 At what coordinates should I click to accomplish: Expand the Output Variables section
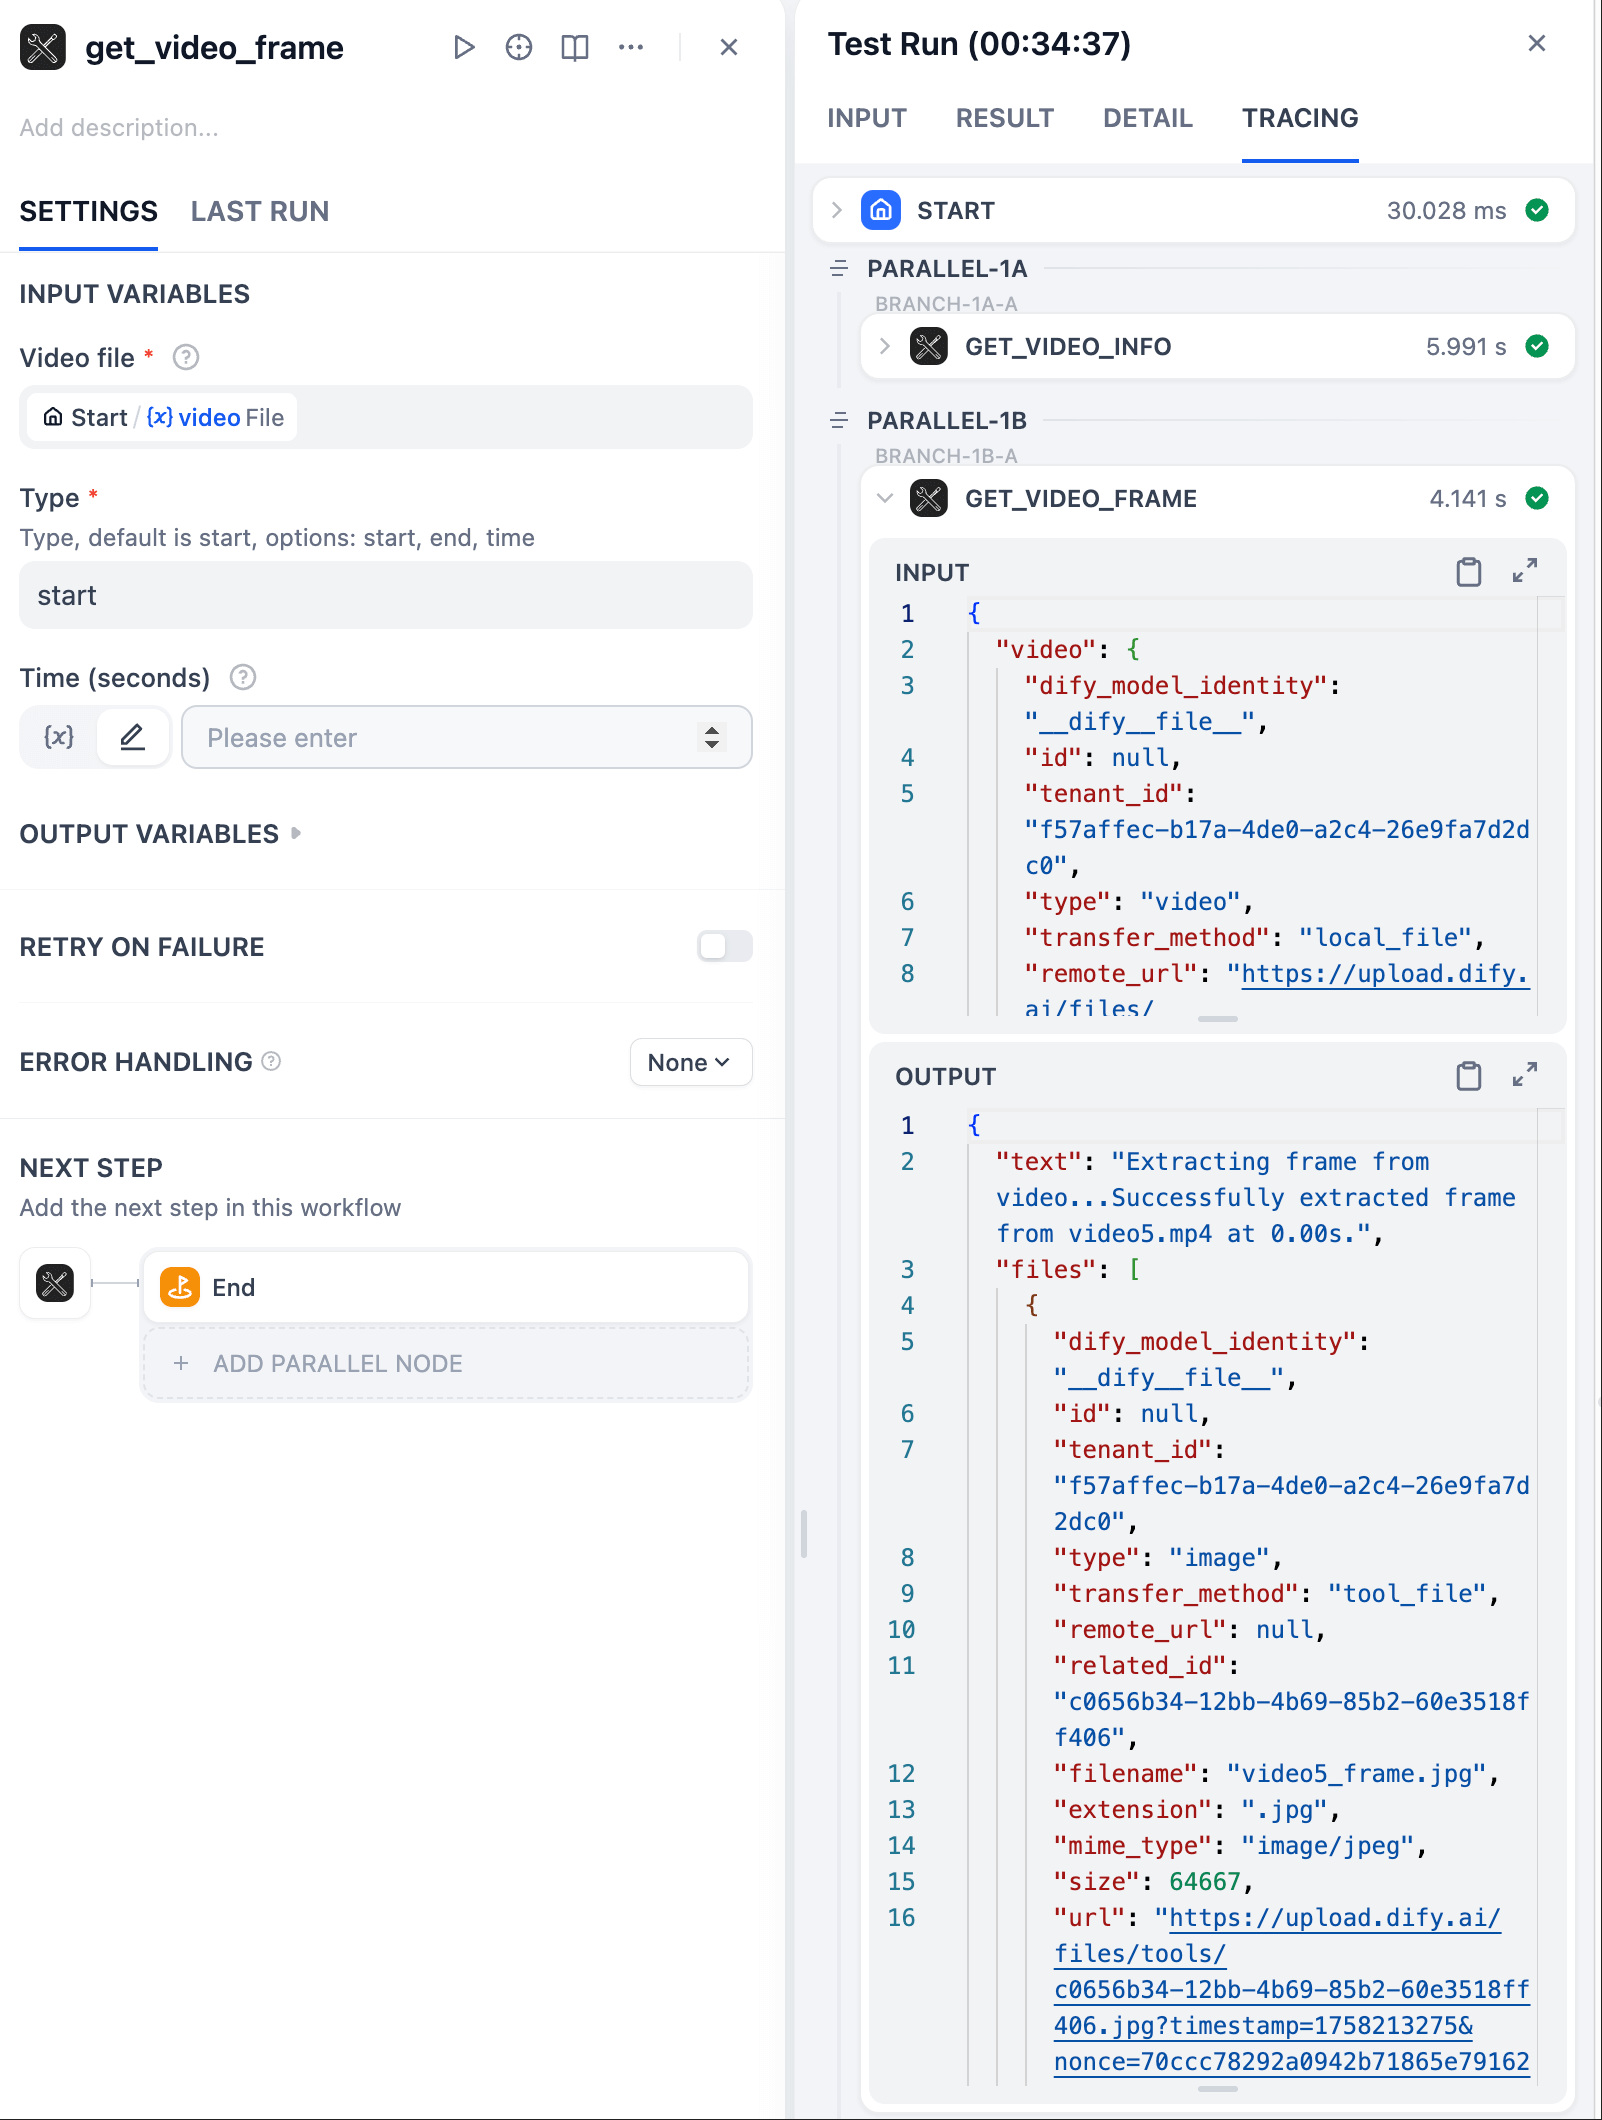[x=160, y=834]
